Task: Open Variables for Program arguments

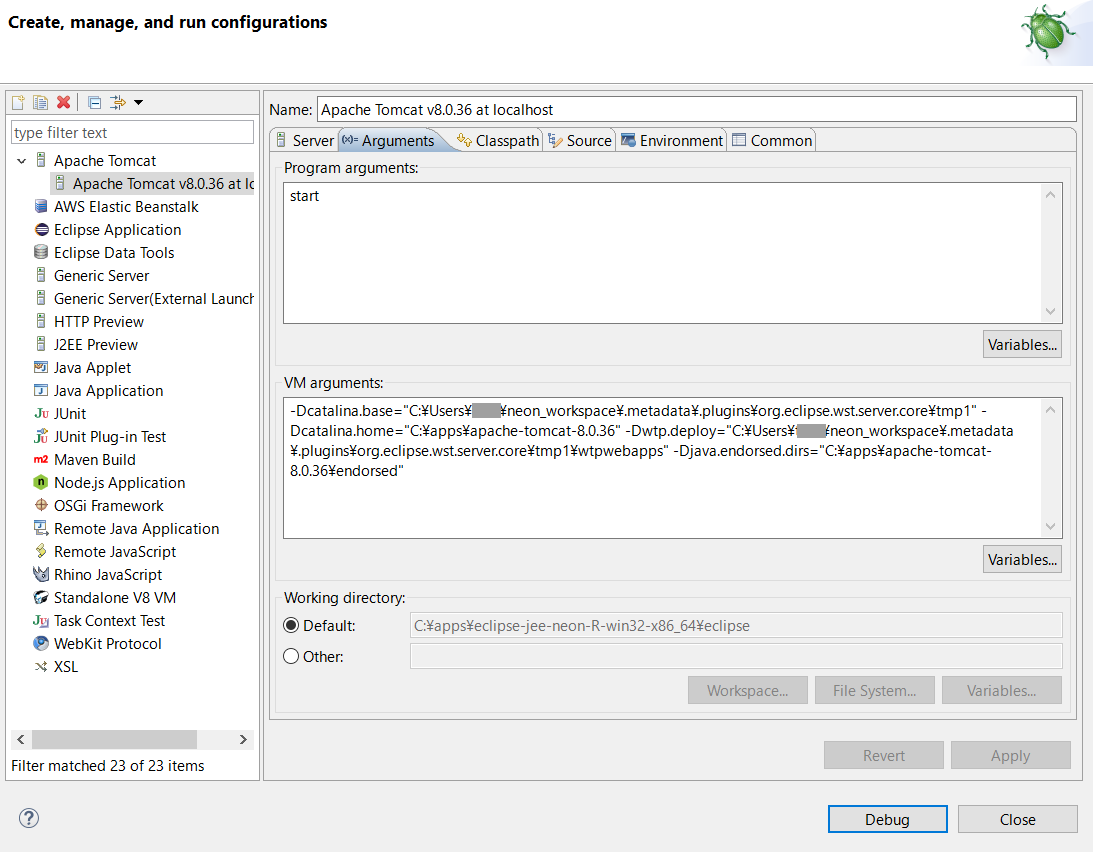Action: point(1021,343)
